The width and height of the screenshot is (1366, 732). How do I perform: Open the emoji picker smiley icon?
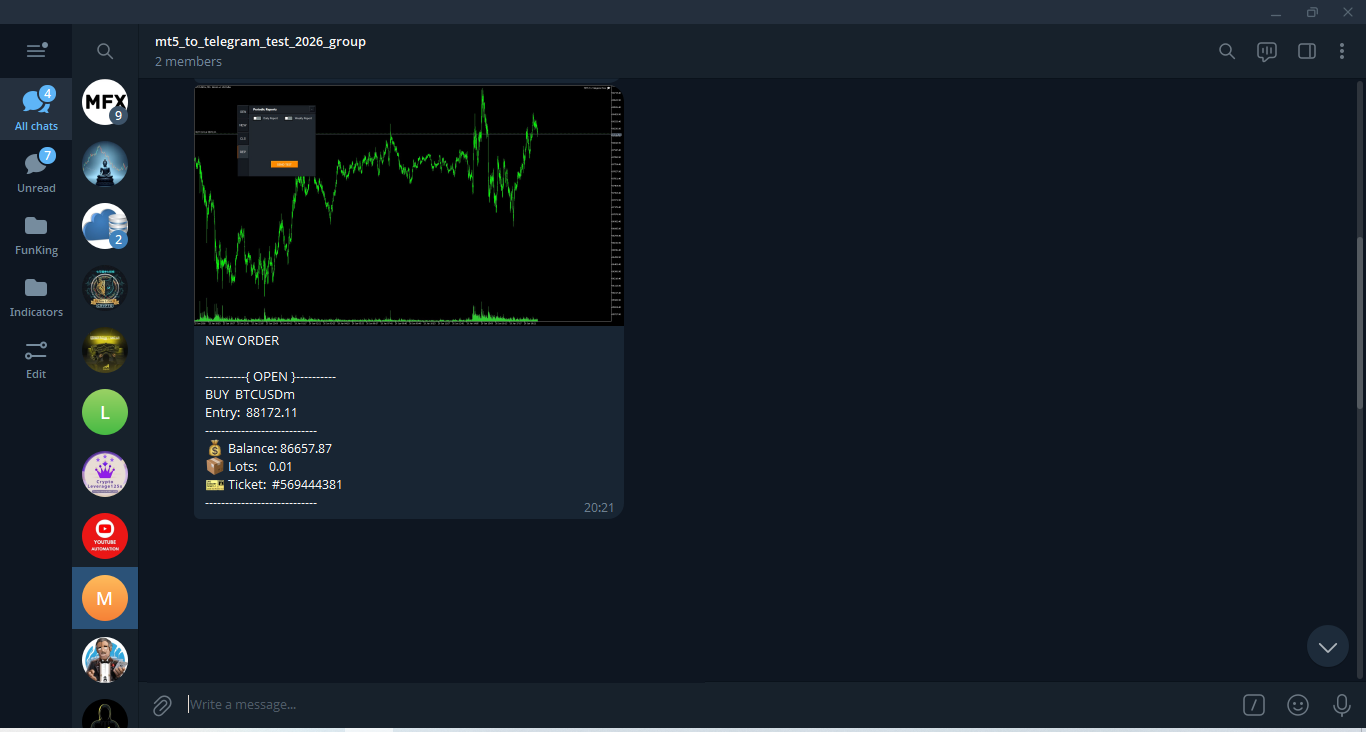click(x=1298, y=705)
